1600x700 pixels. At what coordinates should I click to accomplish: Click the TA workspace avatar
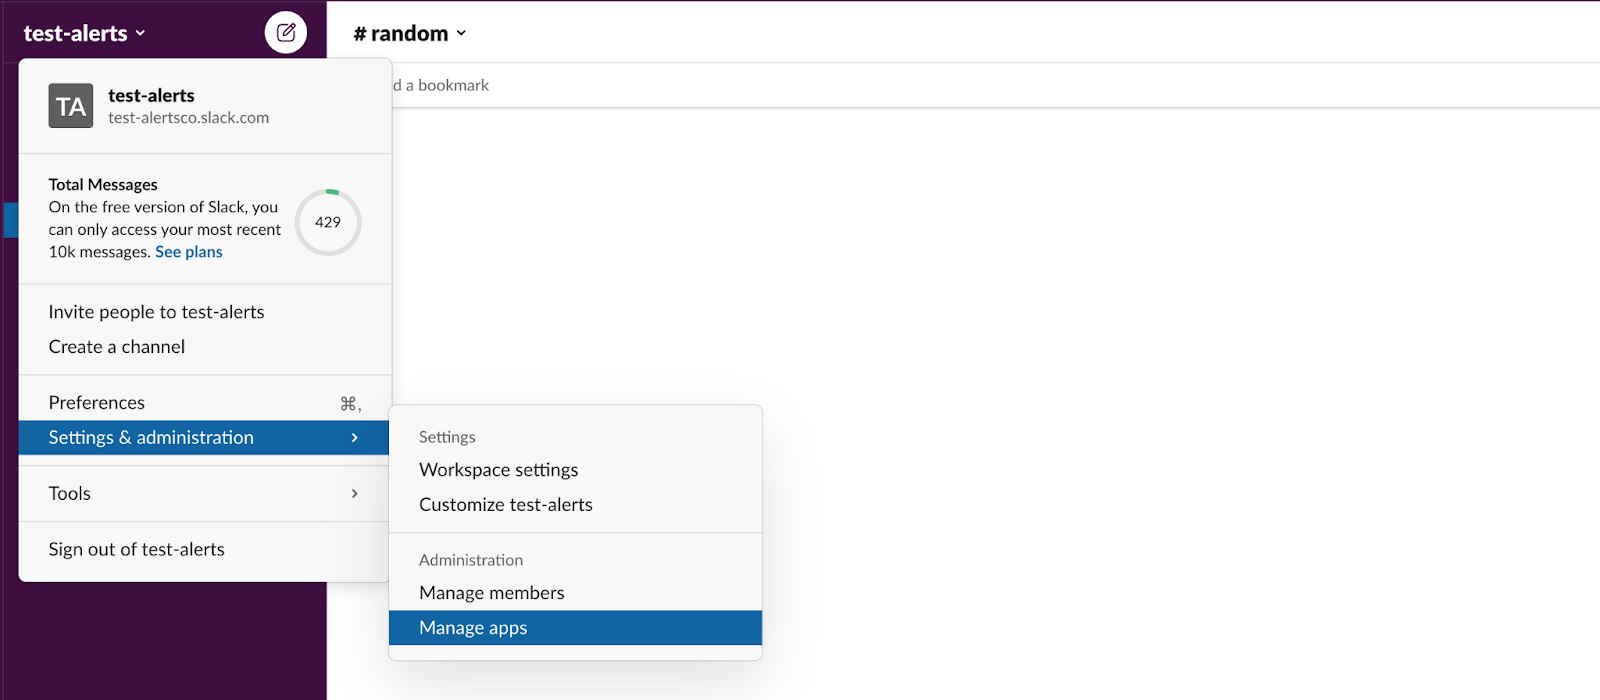pyautogui.click(x=71, y=106)
